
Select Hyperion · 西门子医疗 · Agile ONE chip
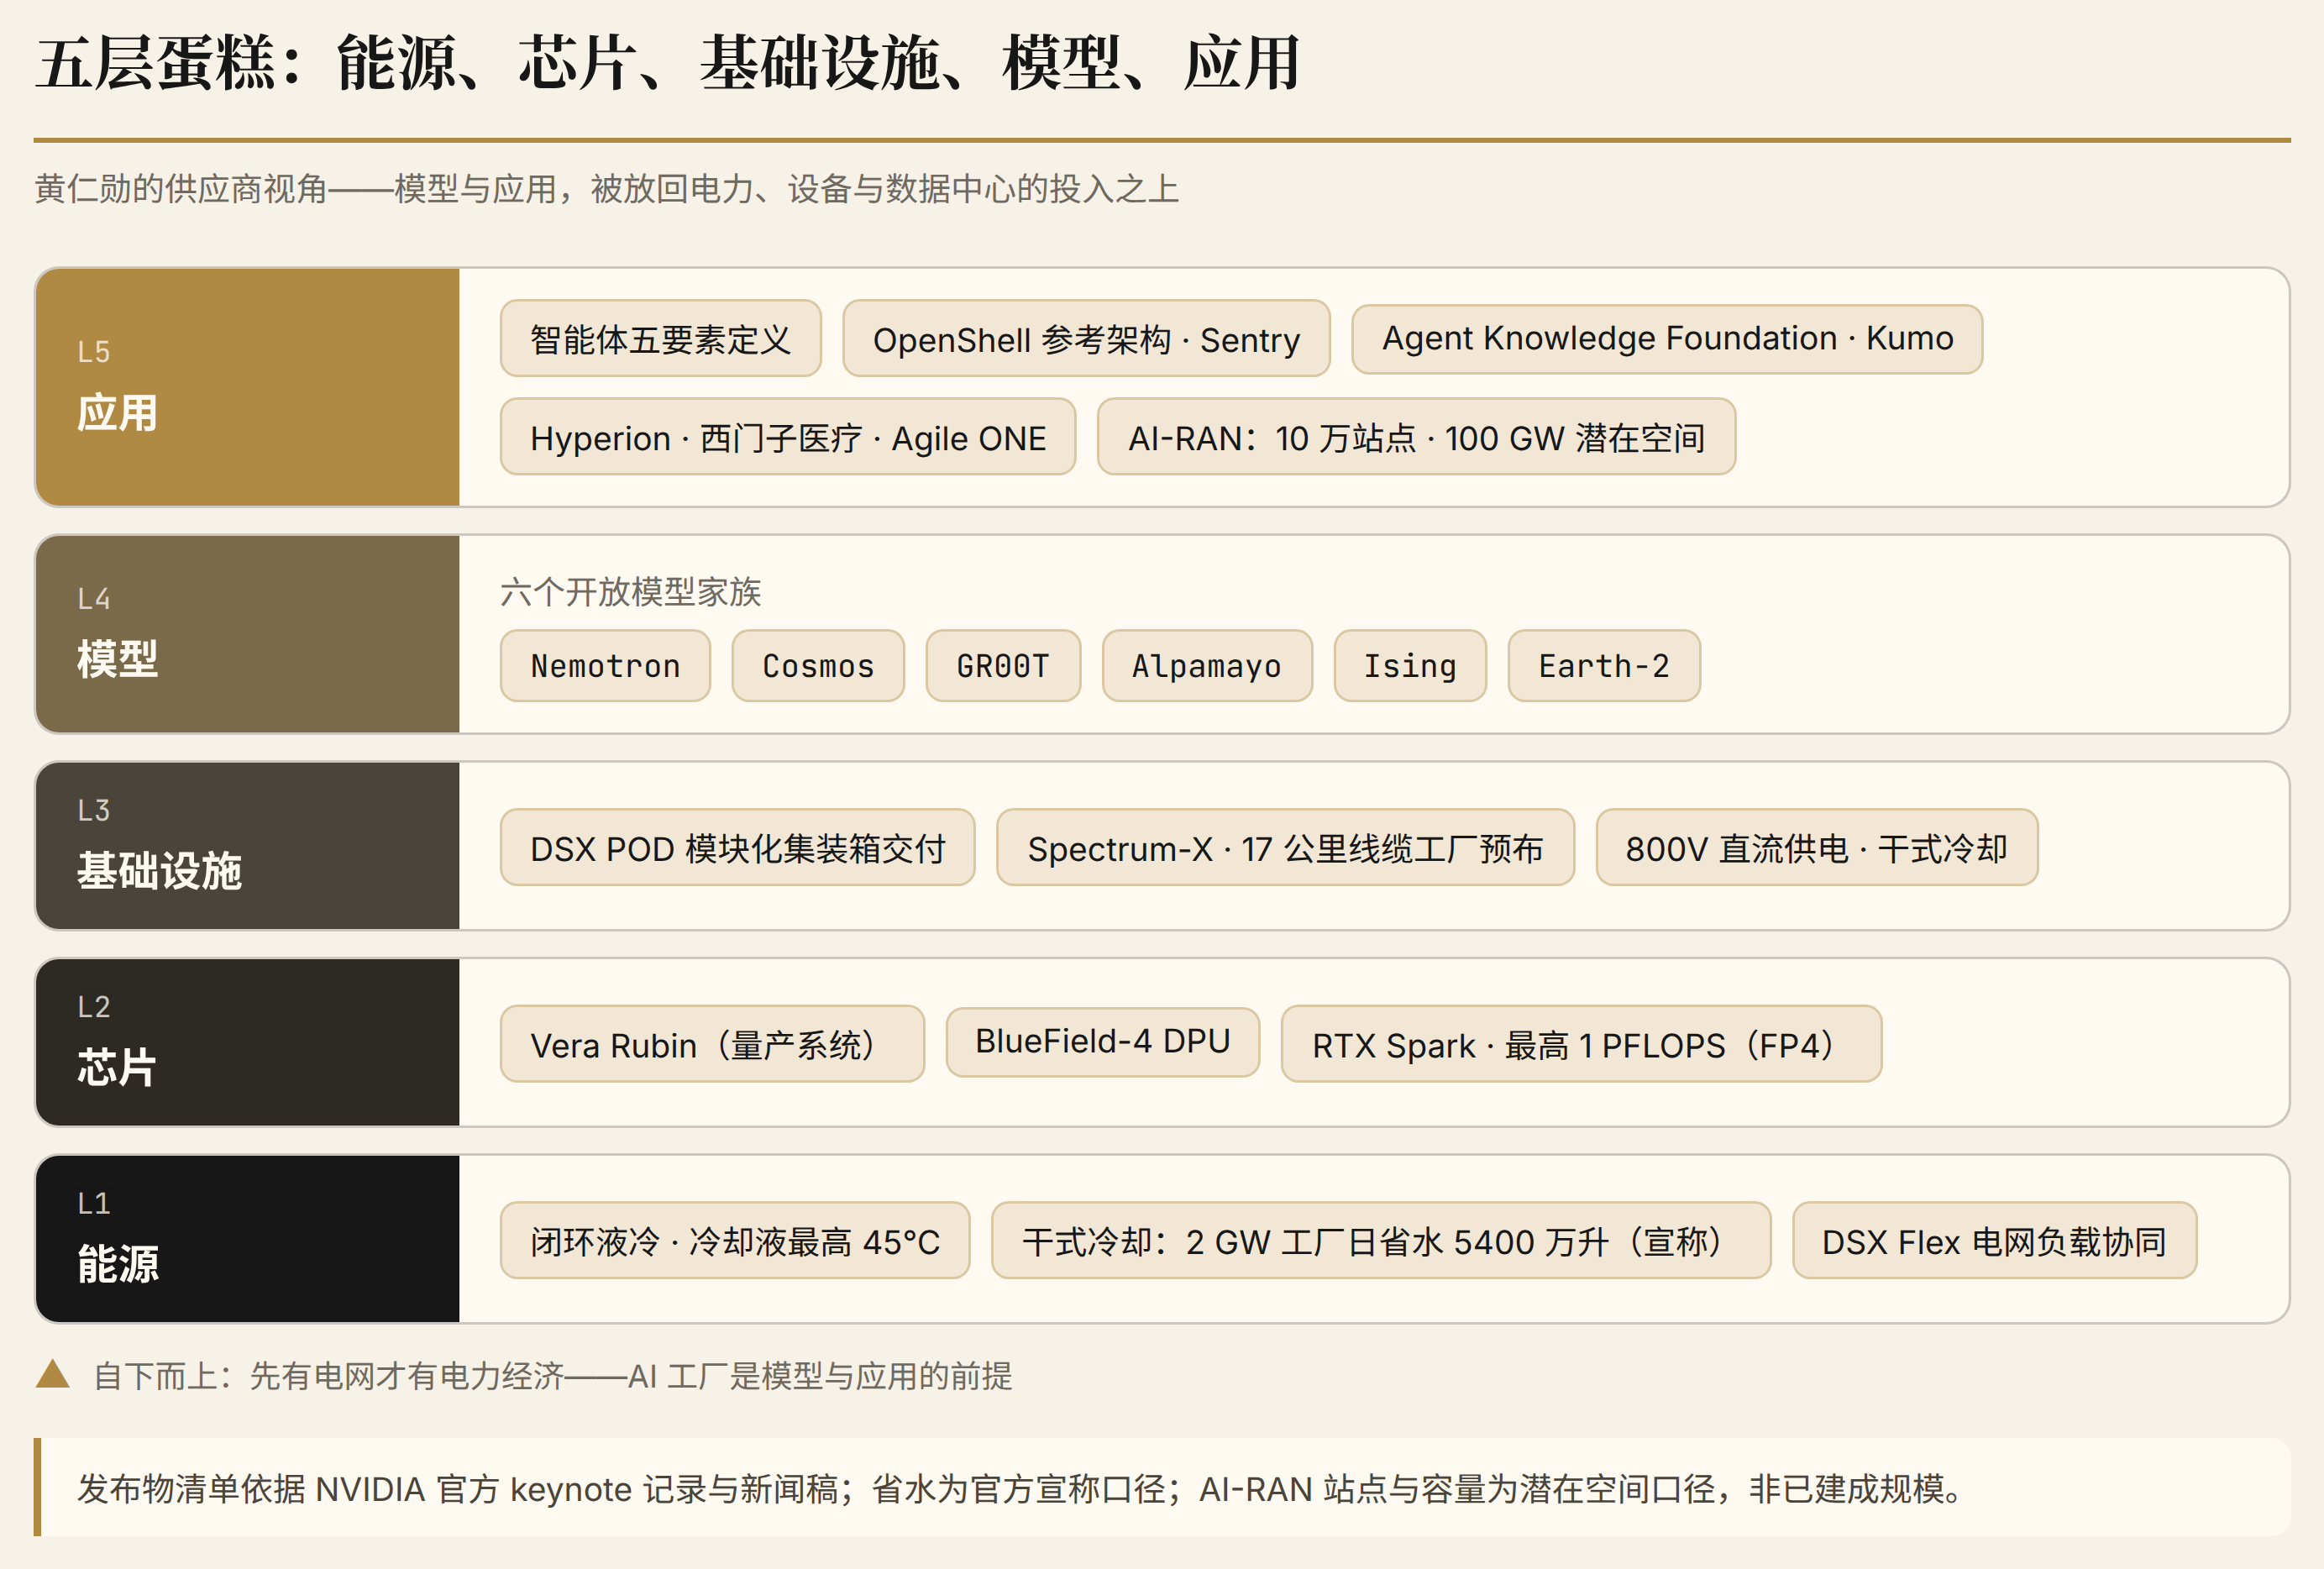pos(788,437)
